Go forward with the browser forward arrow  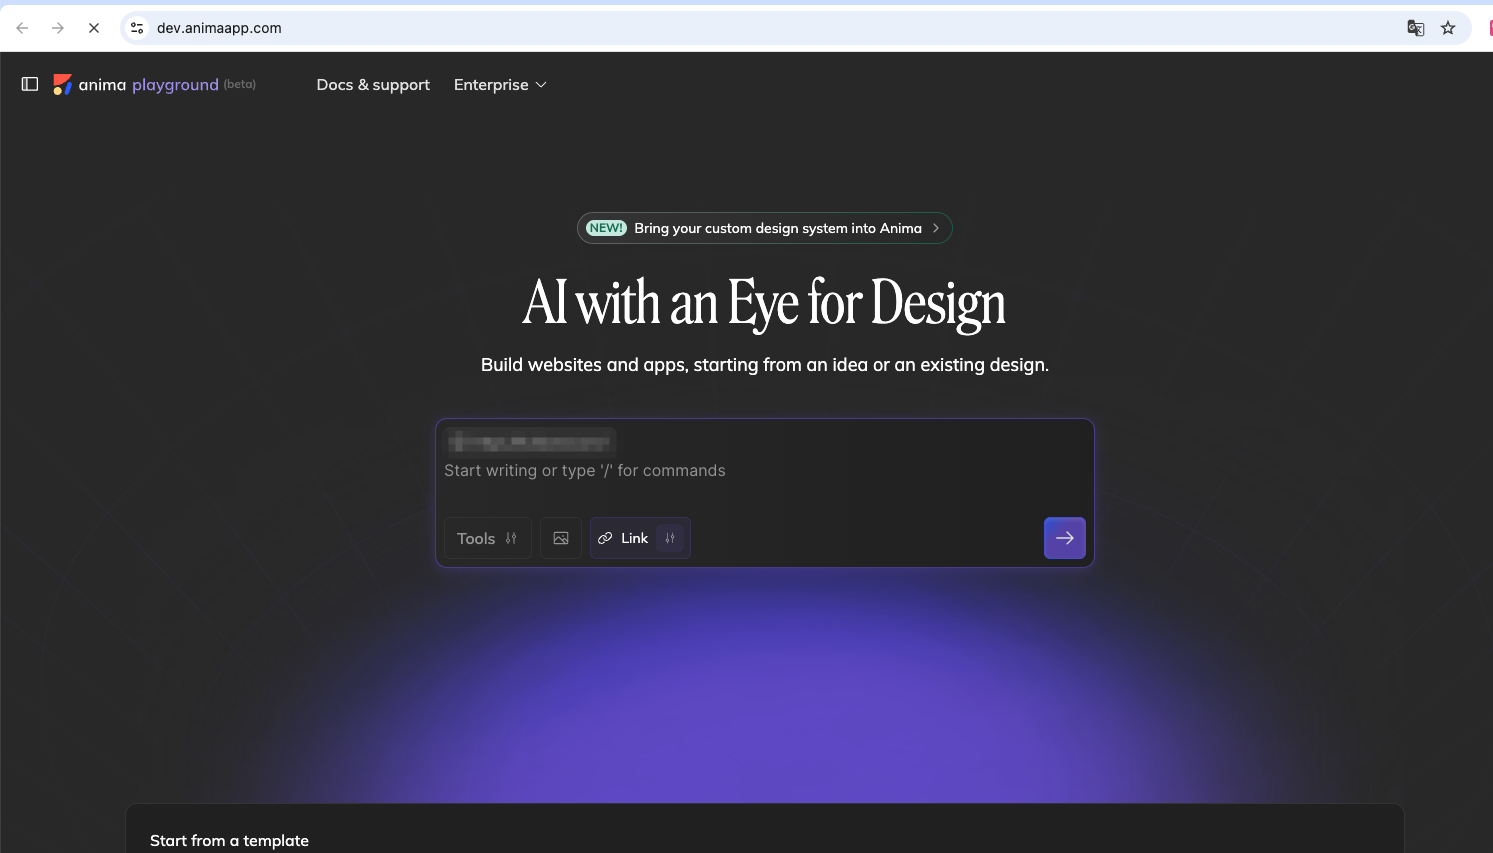click(58, 28)
